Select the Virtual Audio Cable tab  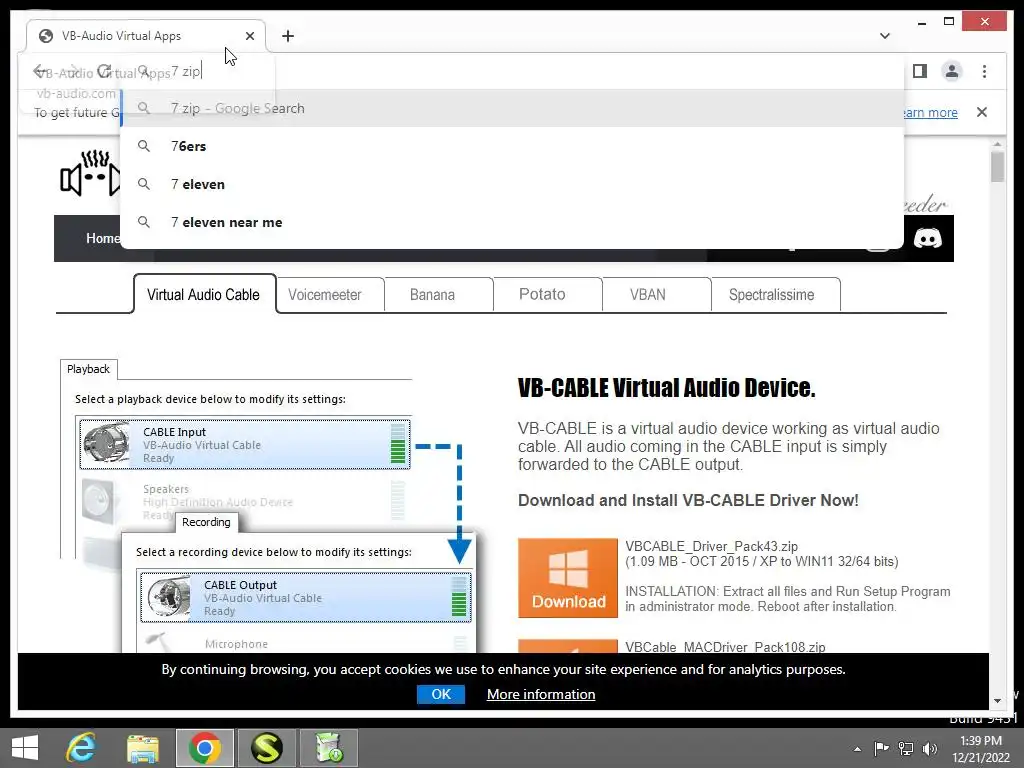coord(204,295)
